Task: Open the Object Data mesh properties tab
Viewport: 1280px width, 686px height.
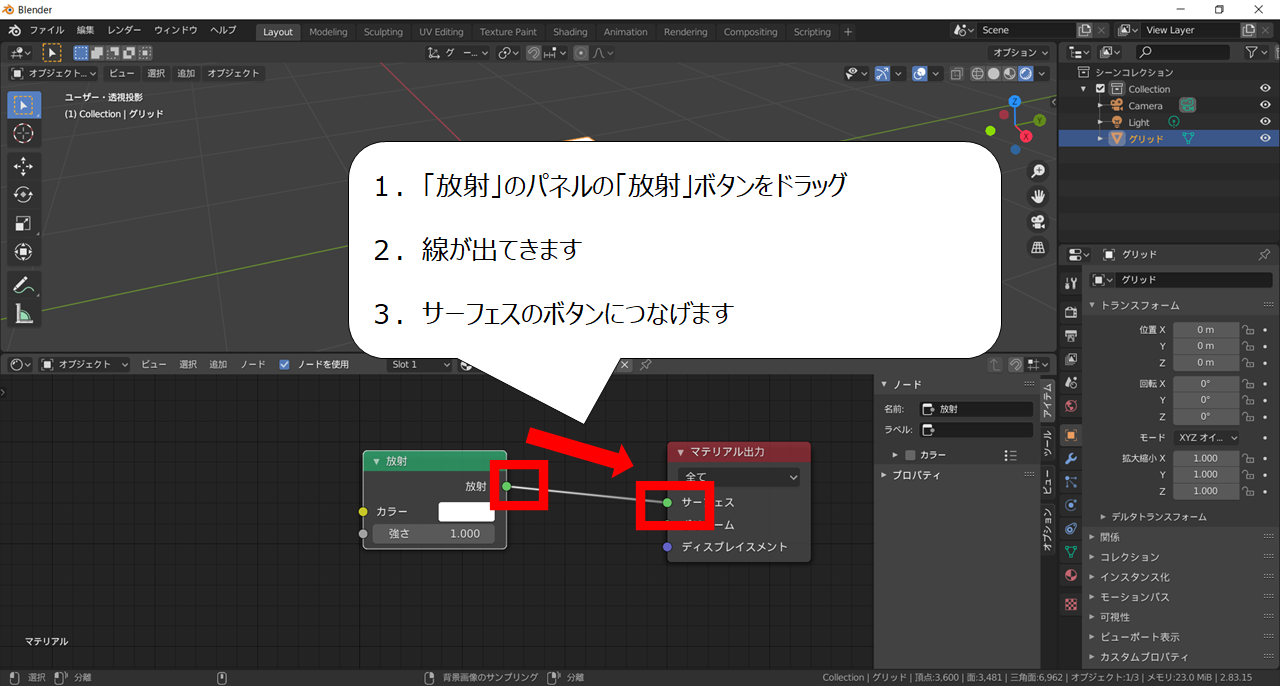Action: point(1071,551)
